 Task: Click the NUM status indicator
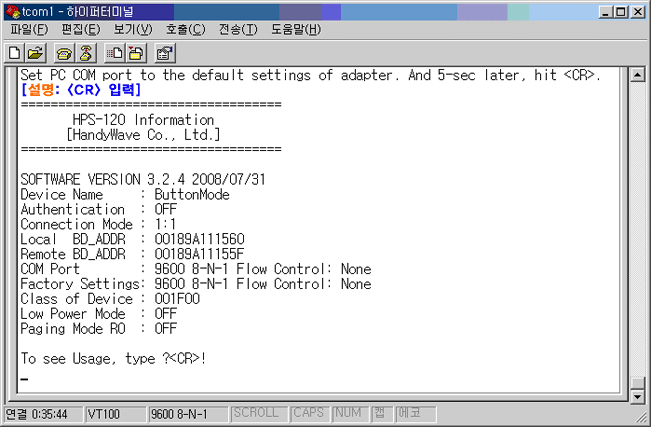coord(350,414)
